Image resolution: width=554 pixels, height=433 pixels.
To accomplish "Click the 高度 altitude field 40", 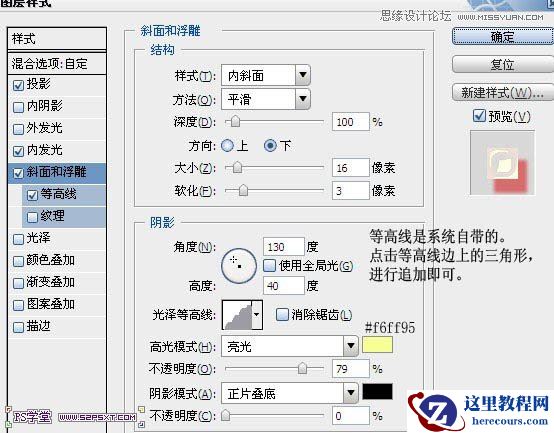I will tap(284, 285).
